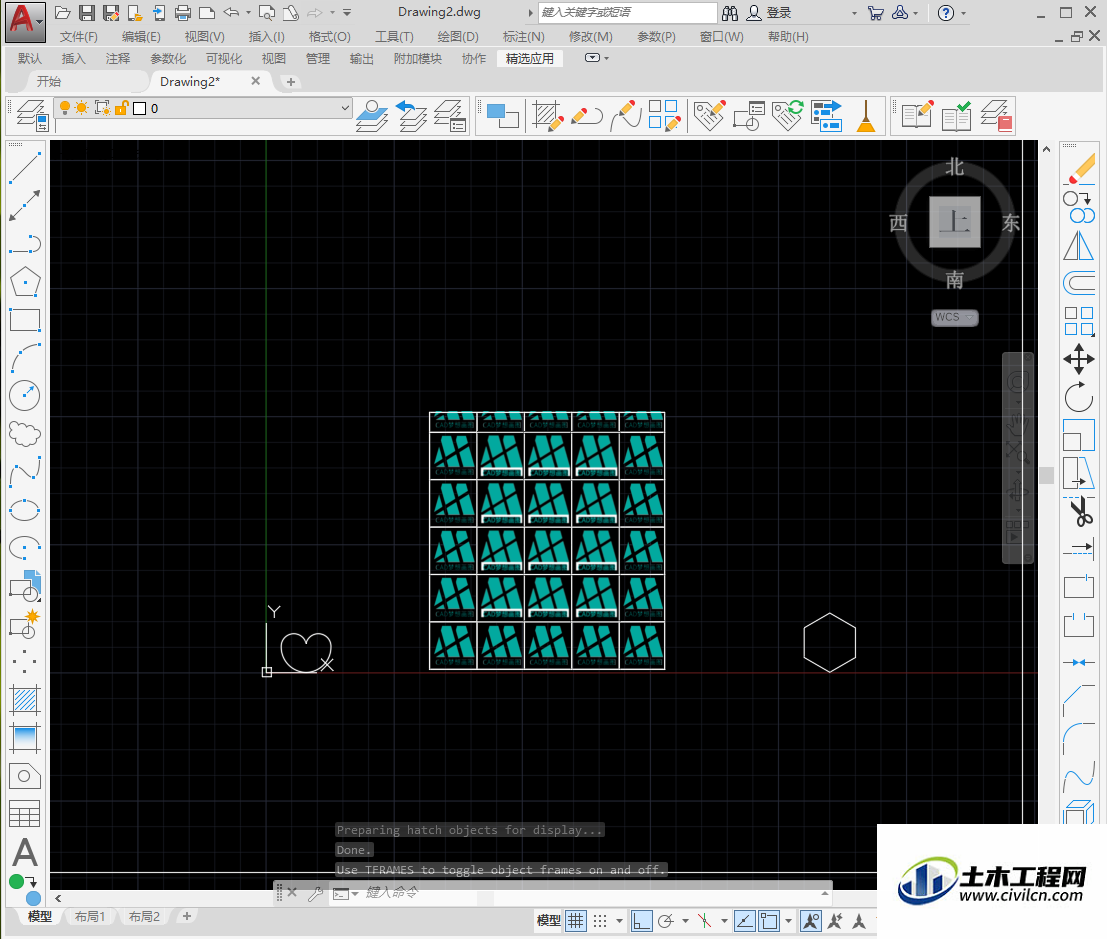Viewport: 1107px width, 939px height.
Task: Select the Erase modify tool
Action: point(1079,168)
